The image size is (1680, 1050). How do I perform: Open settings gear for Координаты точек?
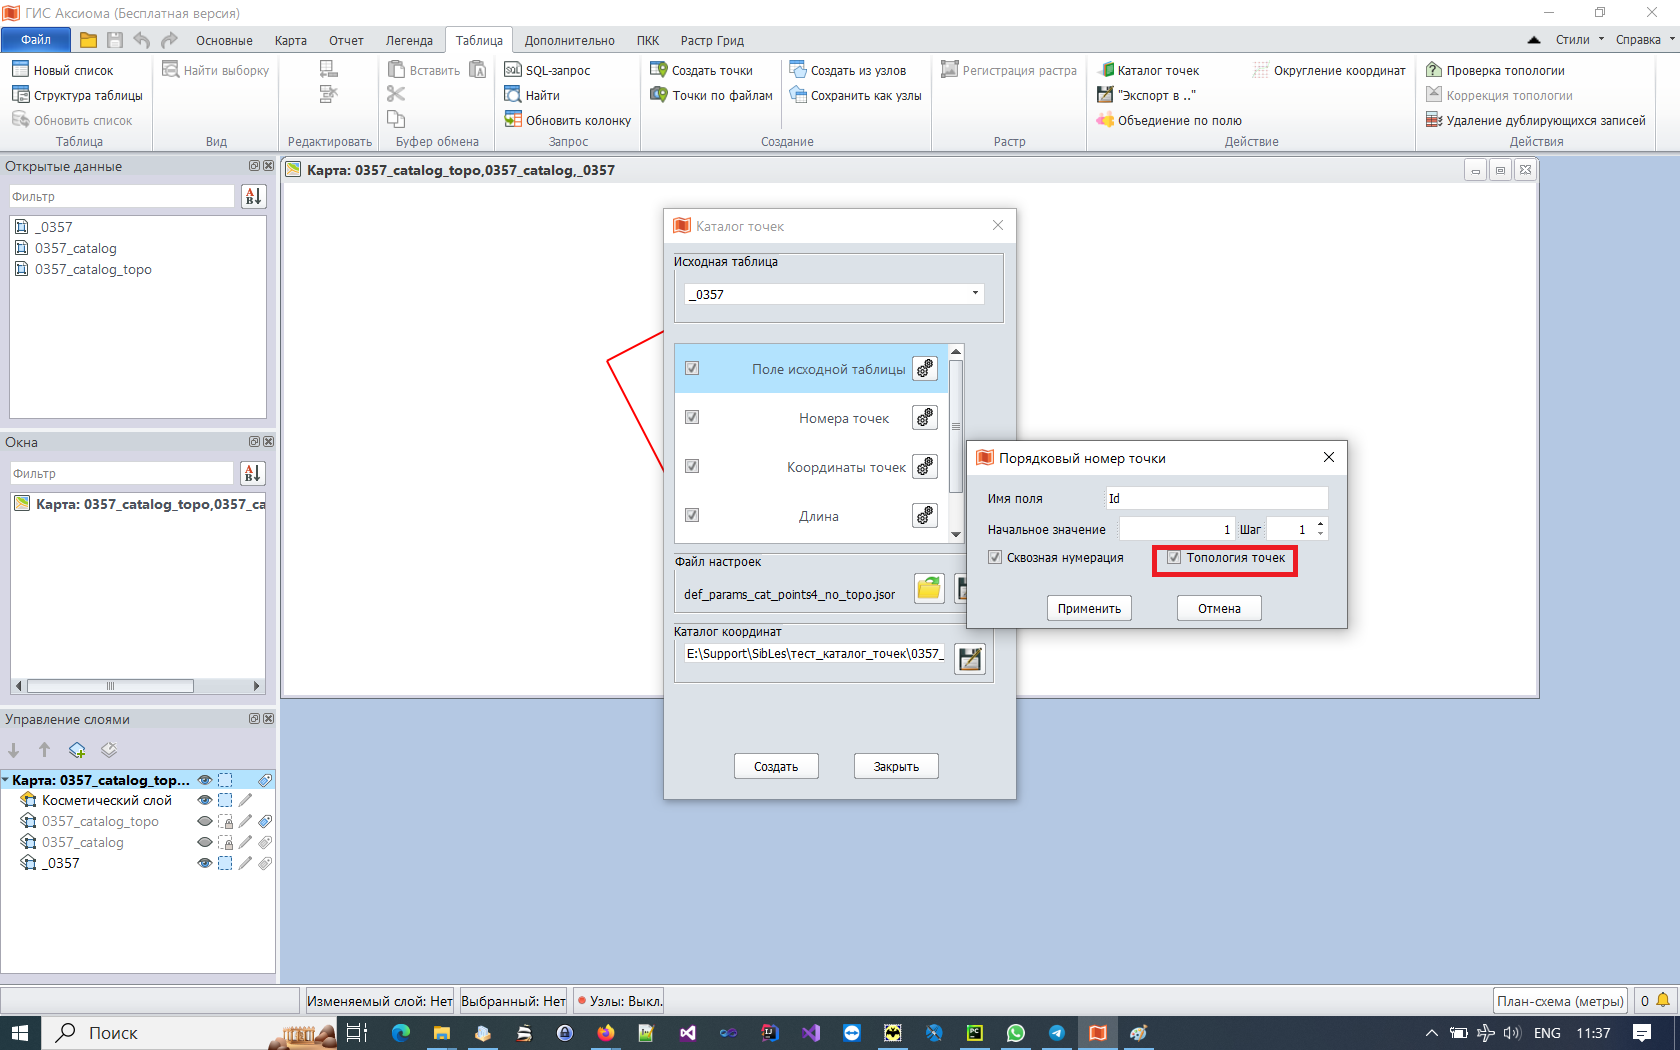tap(925, 467)
